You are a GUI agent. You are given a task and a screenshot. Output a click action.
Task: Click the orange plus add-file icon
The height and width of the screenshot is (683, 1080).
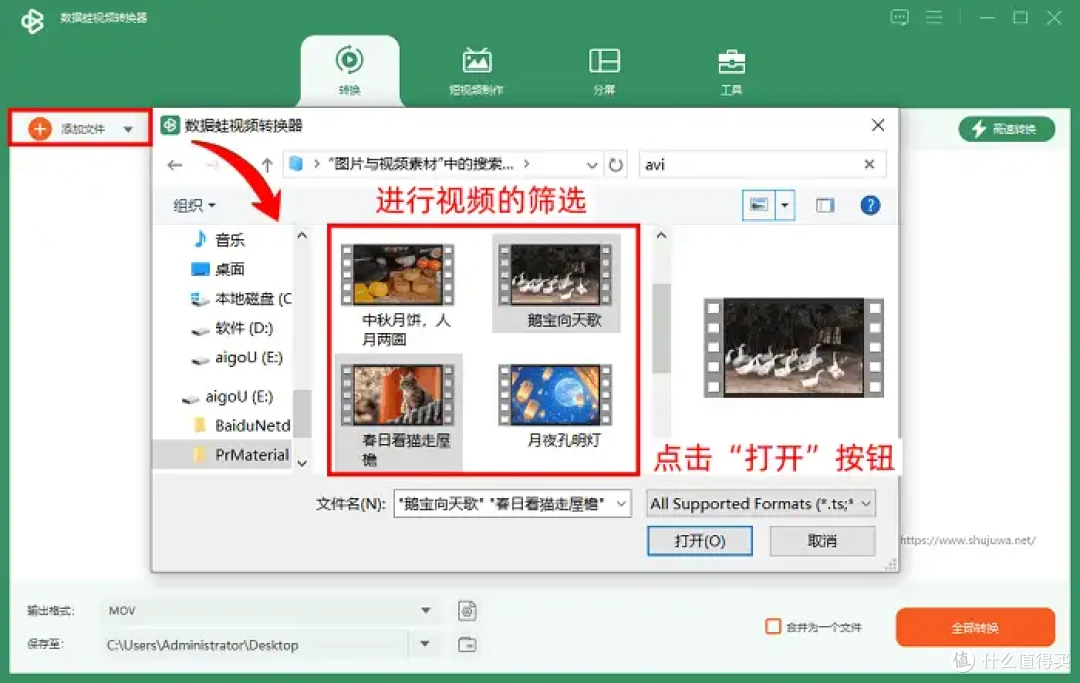tap(40, 129)
